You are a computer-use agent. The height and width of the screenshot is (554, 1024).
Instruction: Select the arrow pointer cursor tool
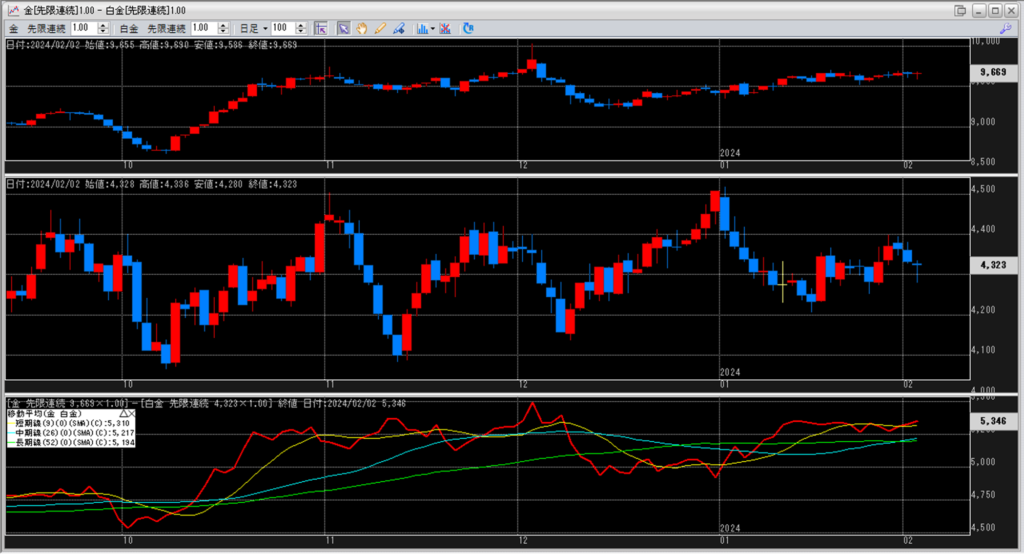(343, 28)
